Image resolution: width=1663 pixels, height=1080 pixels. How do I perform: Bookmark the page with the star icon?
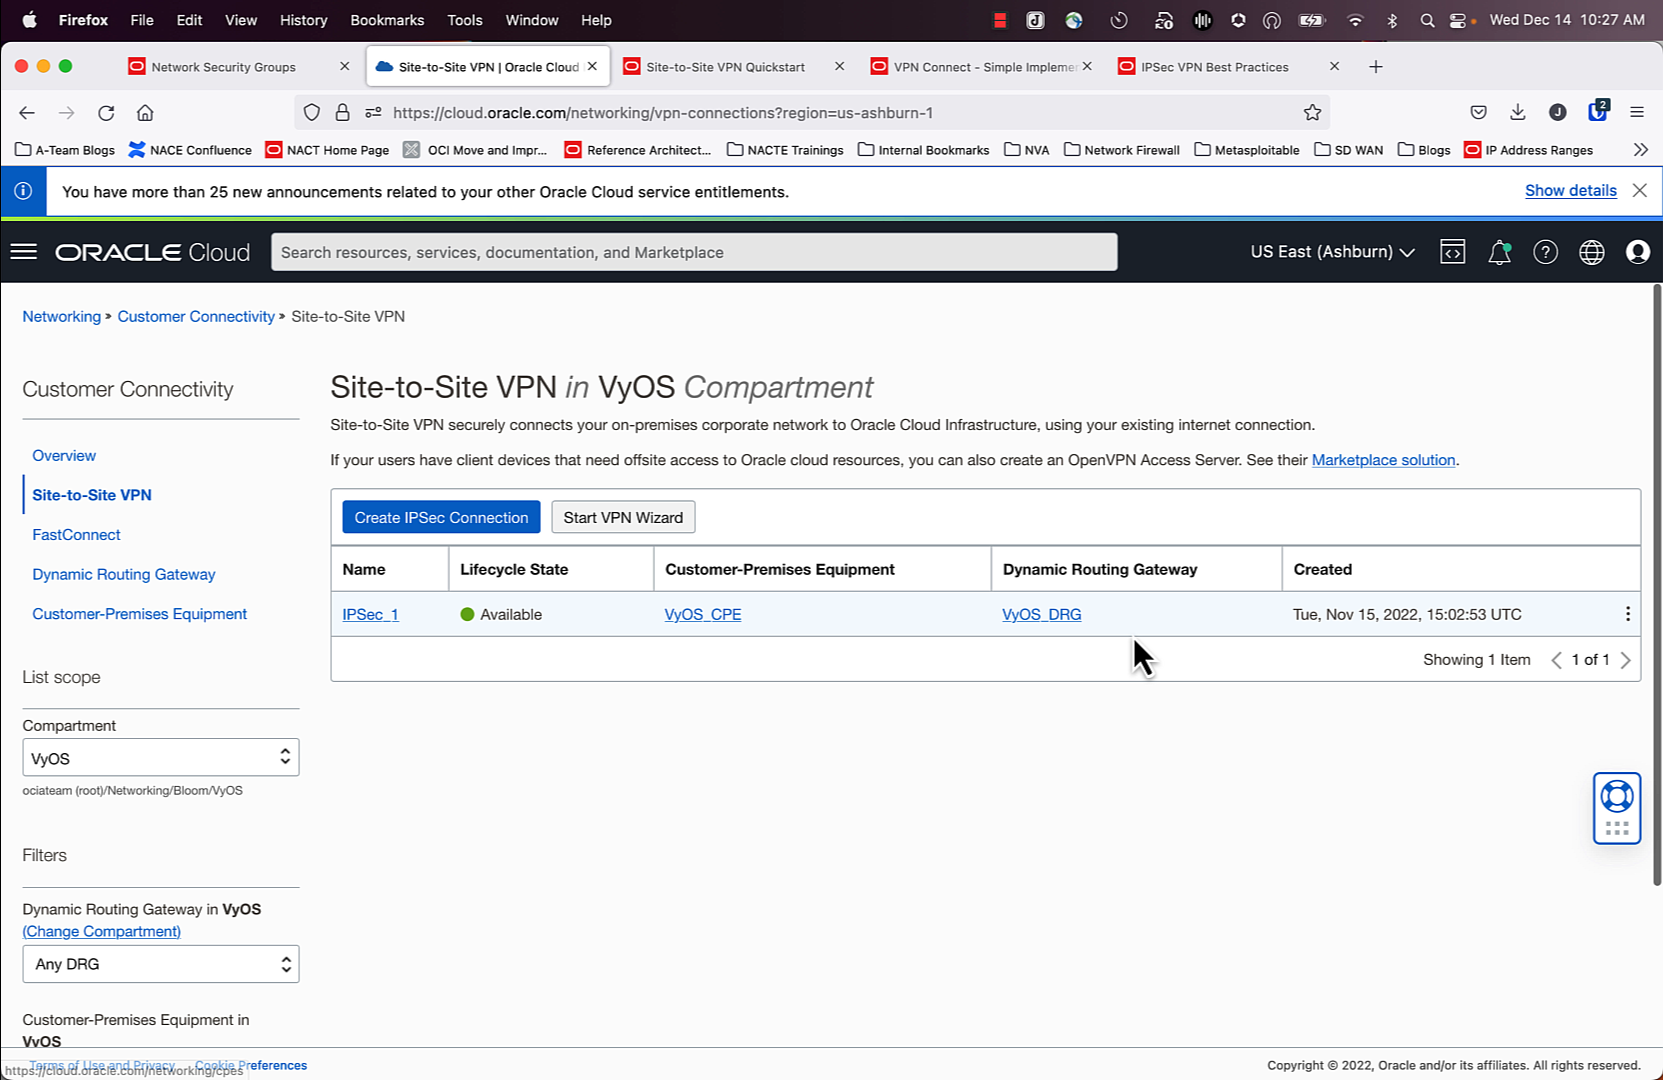pyautogui.click(x=1312, y=112)
